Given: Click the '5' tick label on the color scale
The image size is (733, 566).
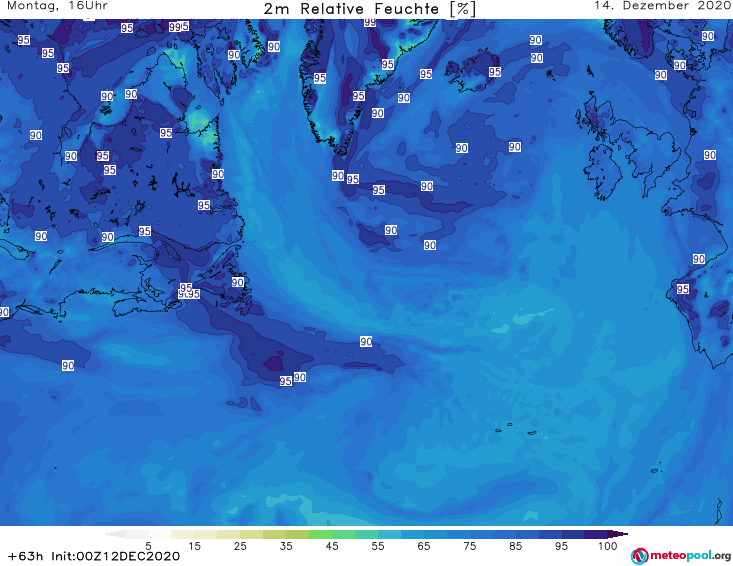Looking at the screenshot, I should [x=148, y=546].
